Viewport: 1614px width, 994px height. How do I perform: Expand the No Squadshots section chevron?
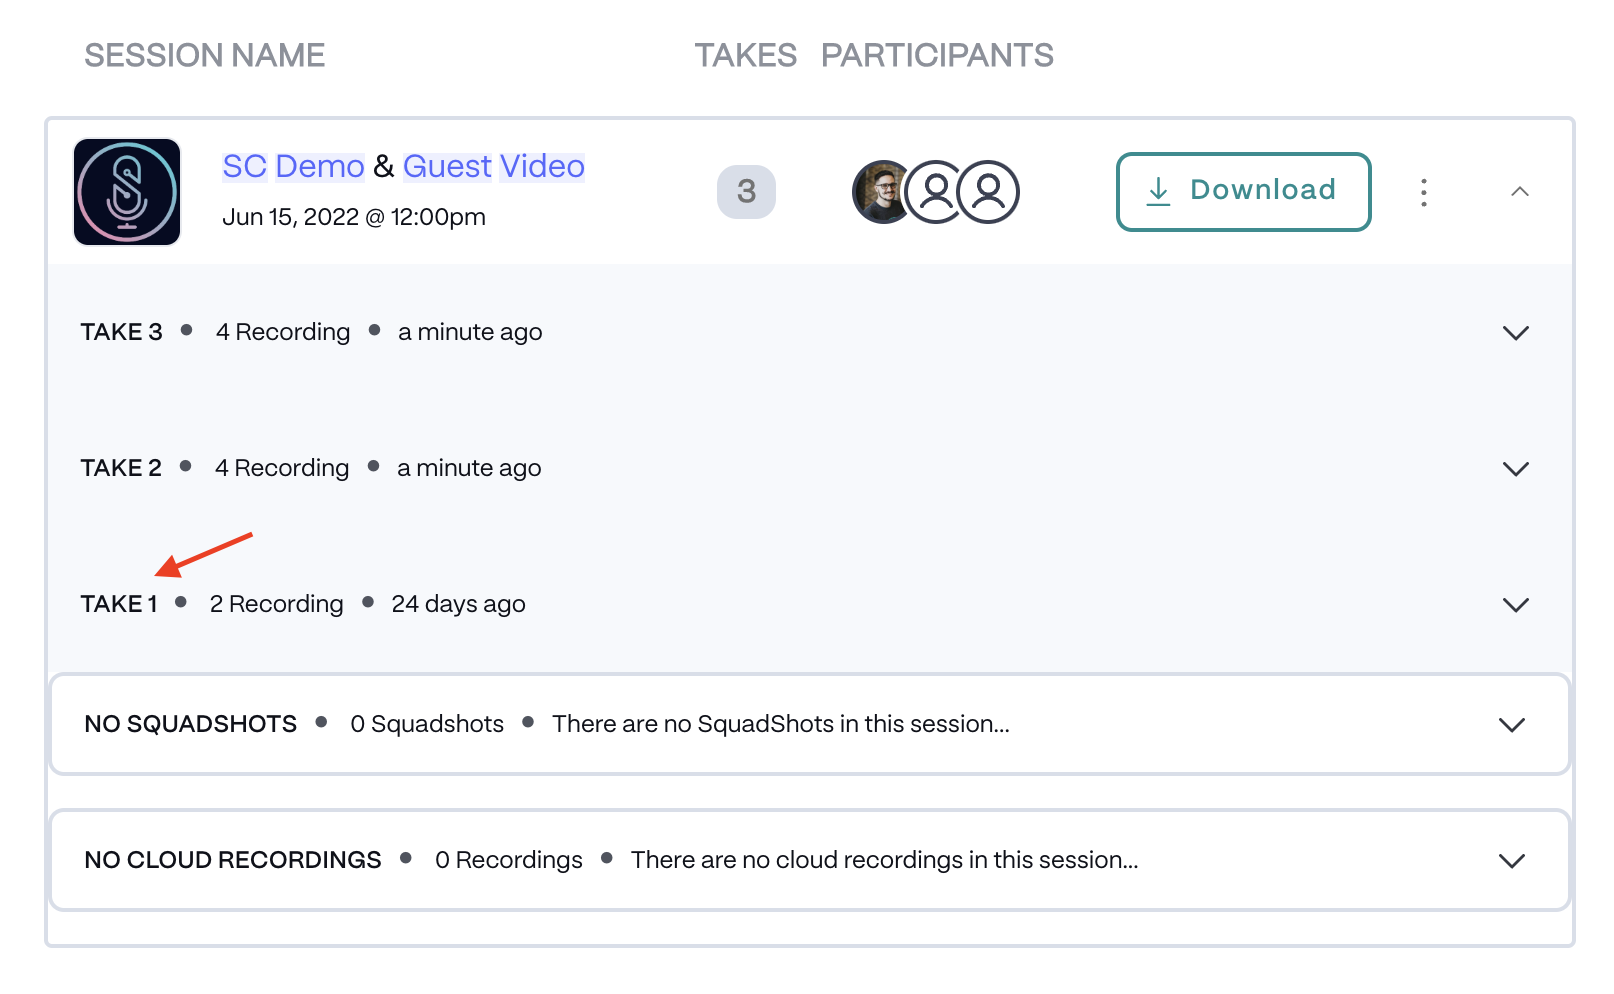tap(1511, 725)
